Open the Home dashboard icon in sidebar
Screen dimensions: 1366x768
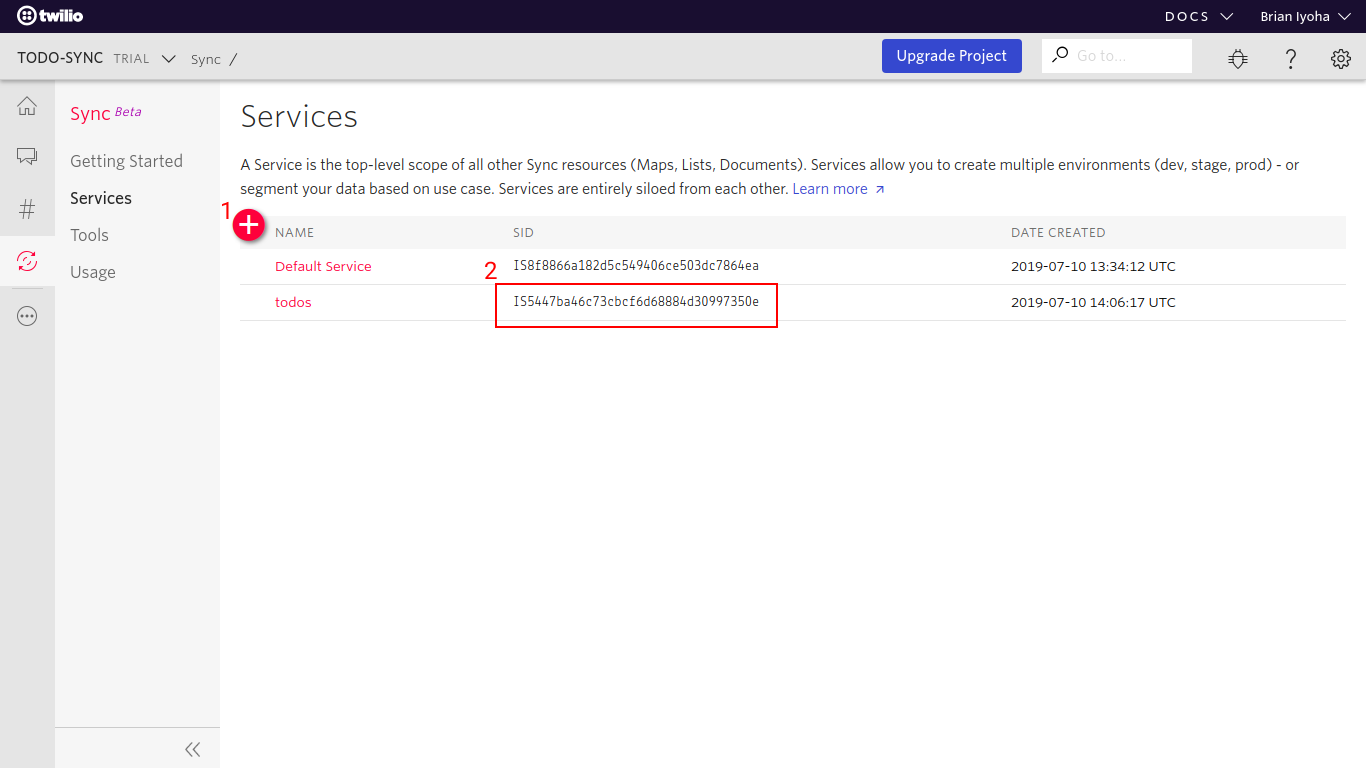point(27,106)
